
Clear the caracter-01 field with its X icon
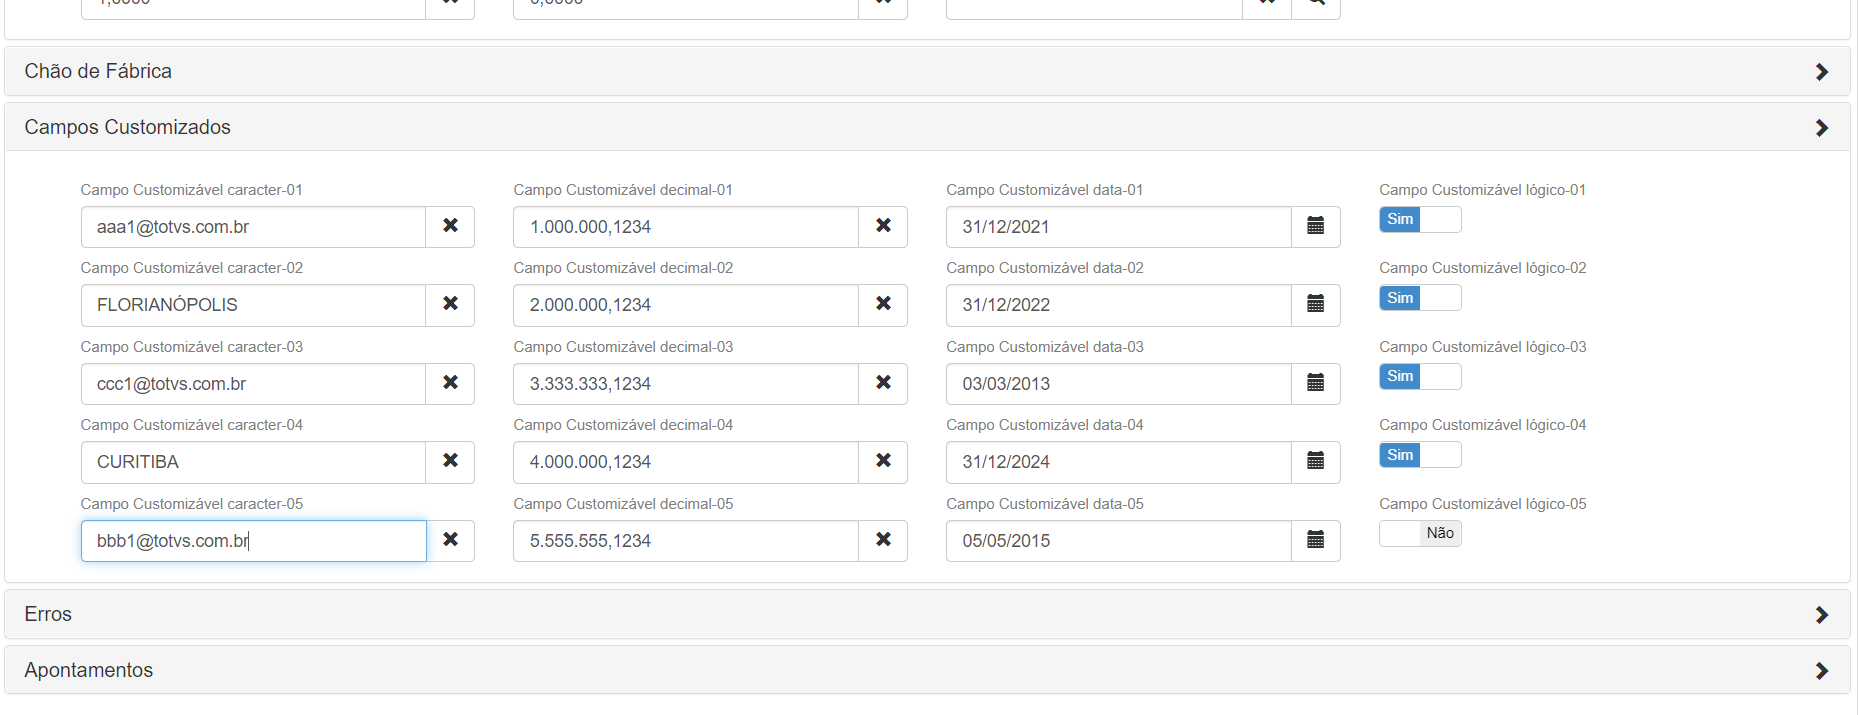(x=450, y=226)
